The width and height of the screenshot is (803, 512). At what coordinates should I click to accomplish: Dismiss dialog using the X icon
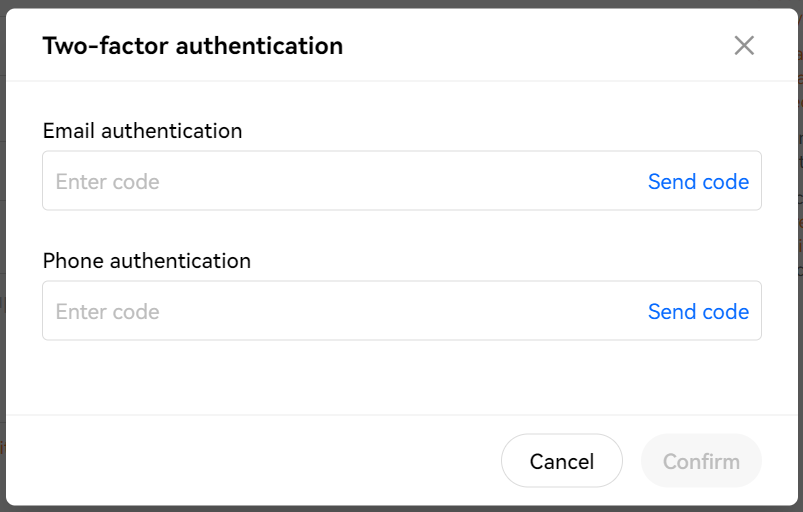(x=744, y=46)
